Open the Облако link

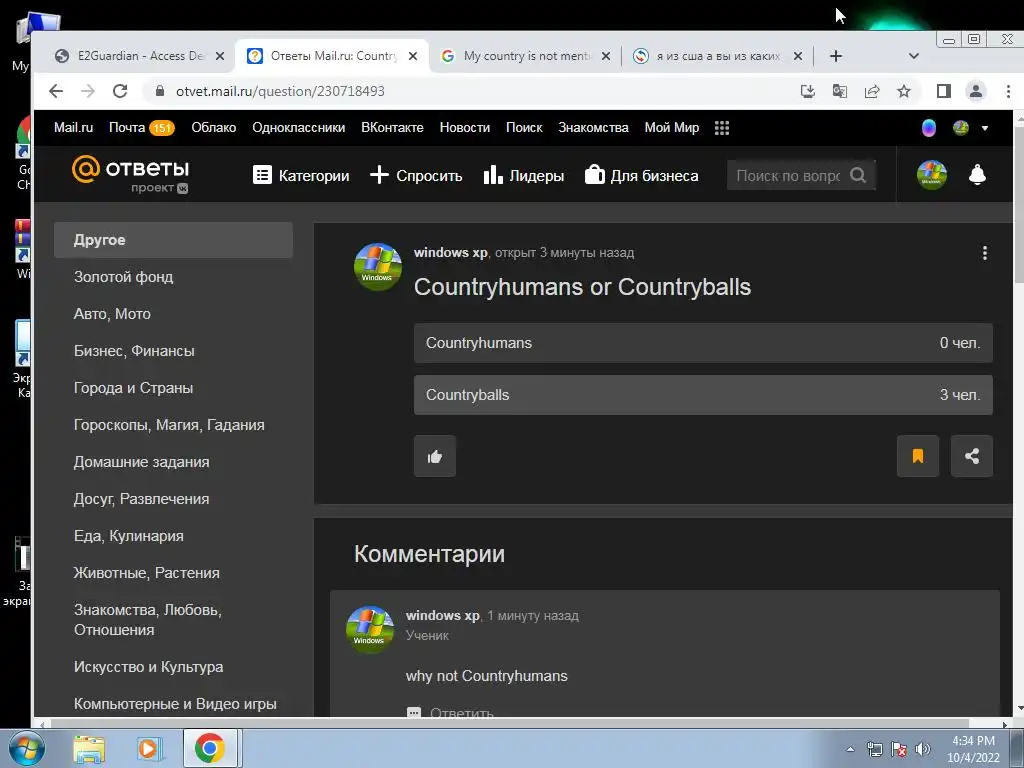214,128
